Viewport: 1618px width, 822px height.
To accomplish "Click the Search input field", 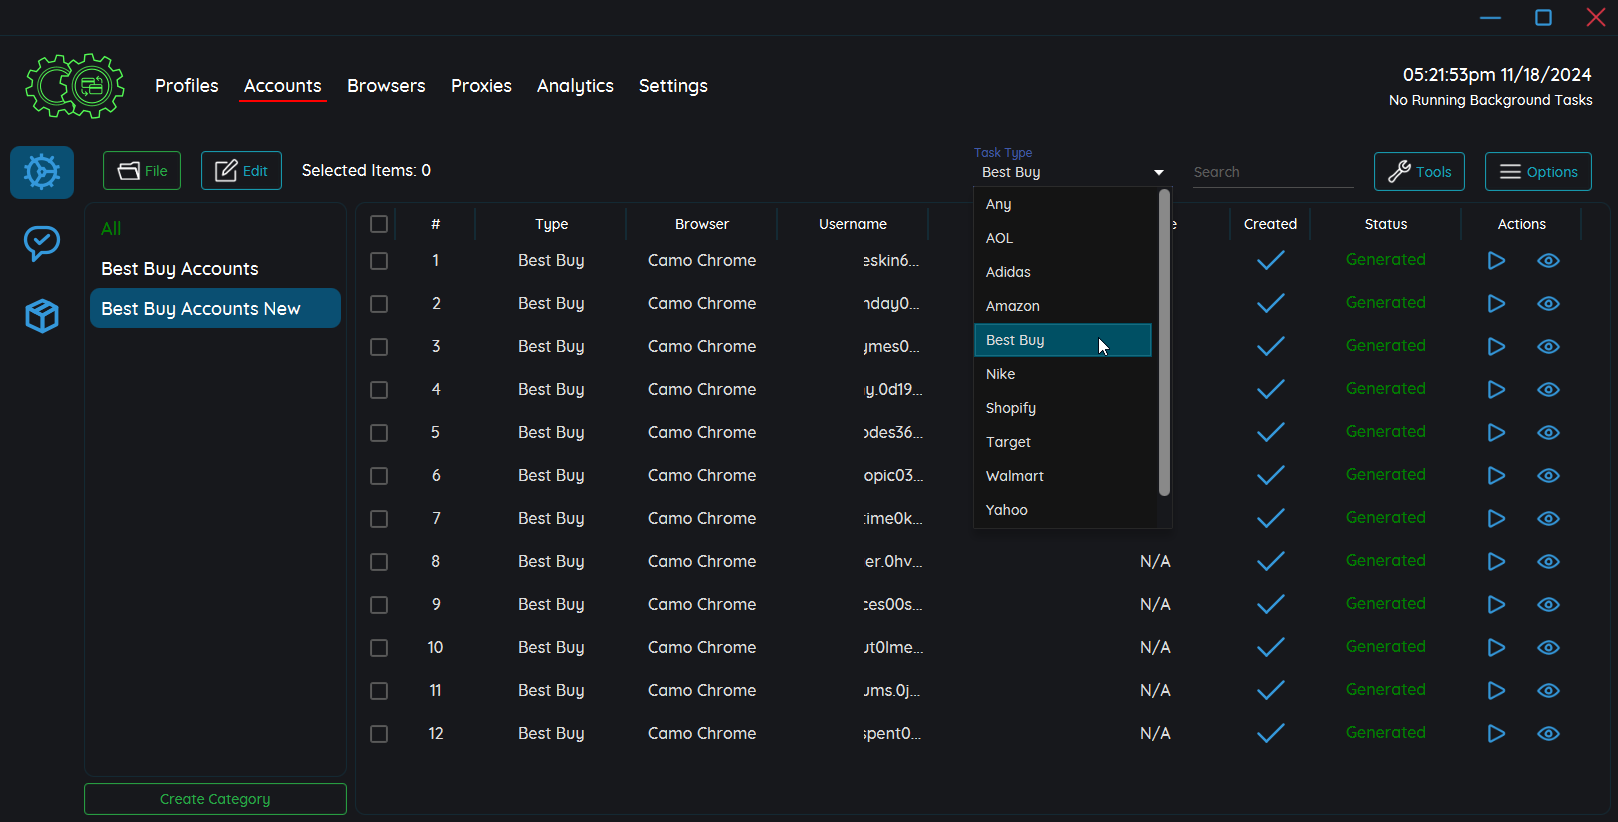I will tap(1272, 172).
